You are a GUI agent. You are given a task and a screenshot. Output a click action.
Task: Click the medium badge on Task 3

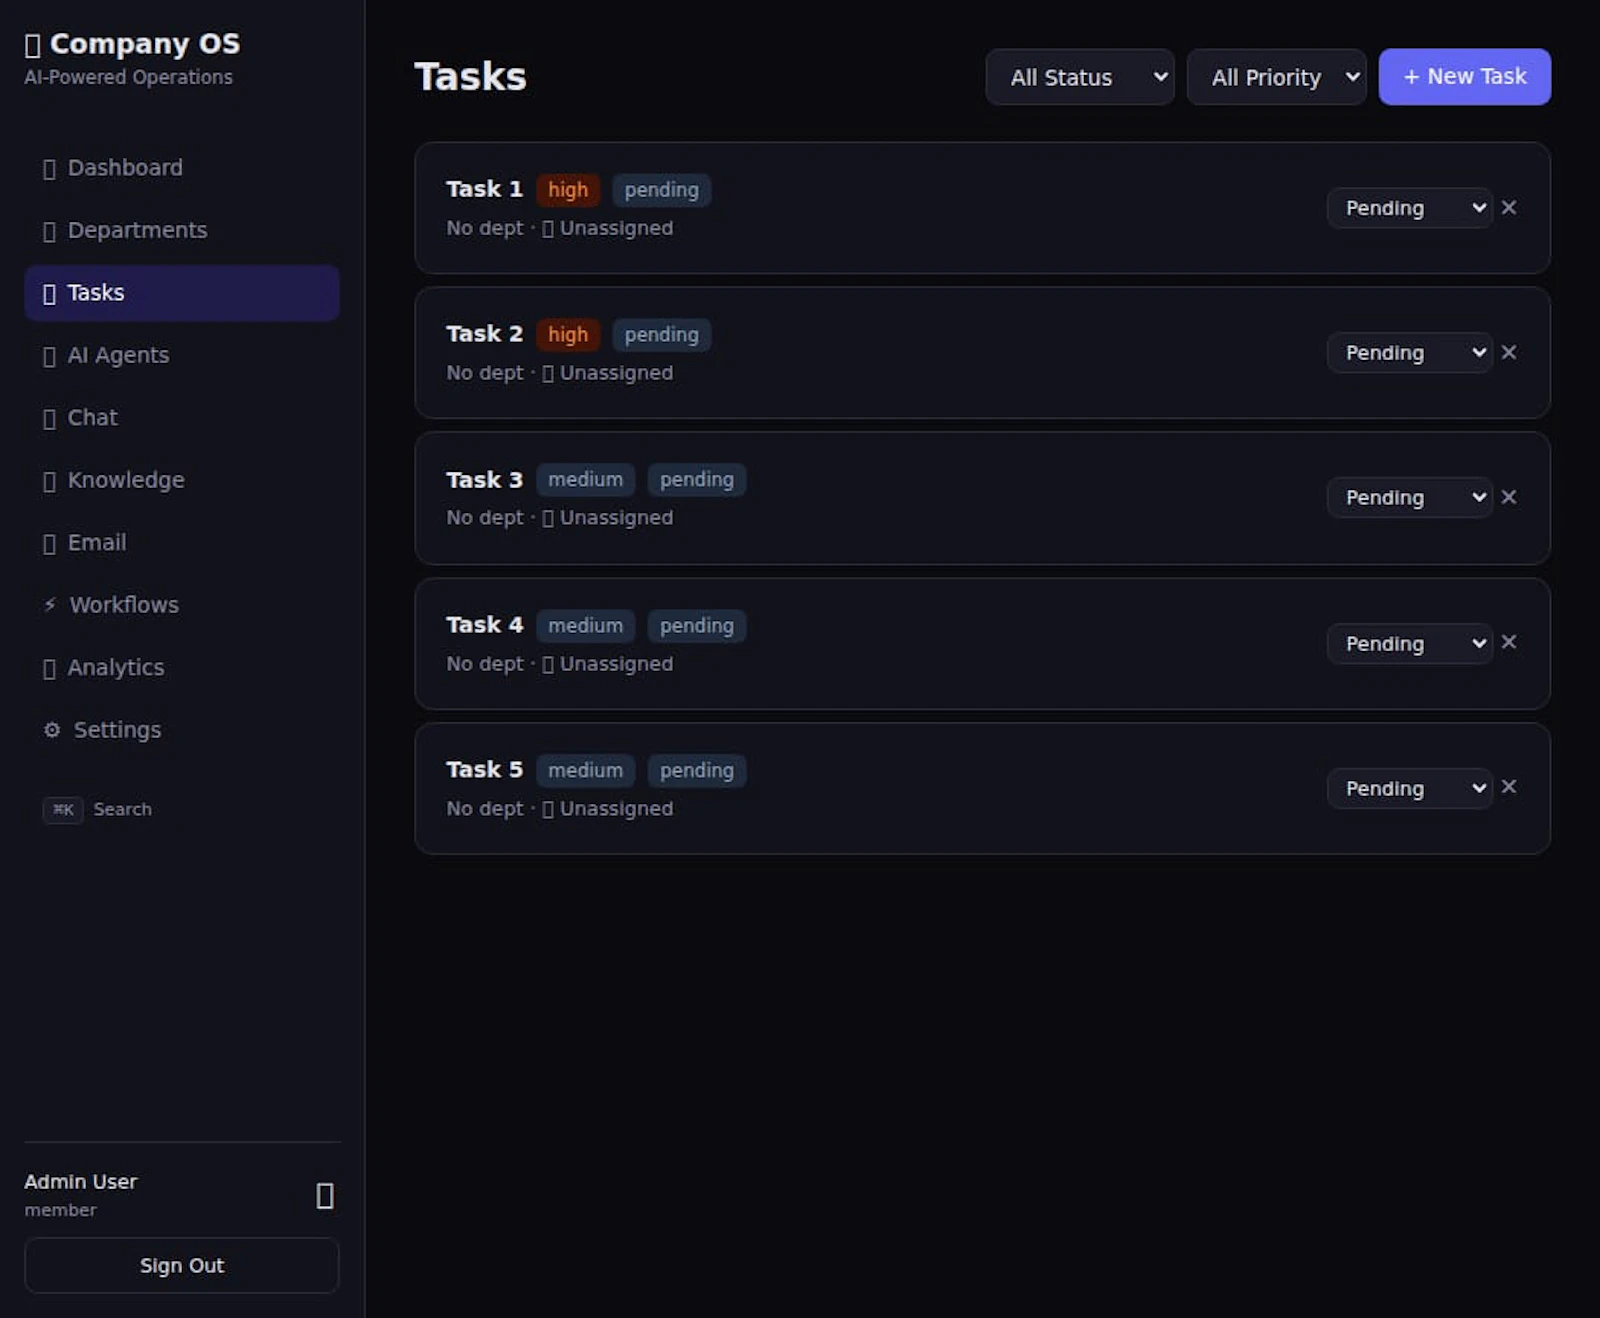[x=586, y=480]
